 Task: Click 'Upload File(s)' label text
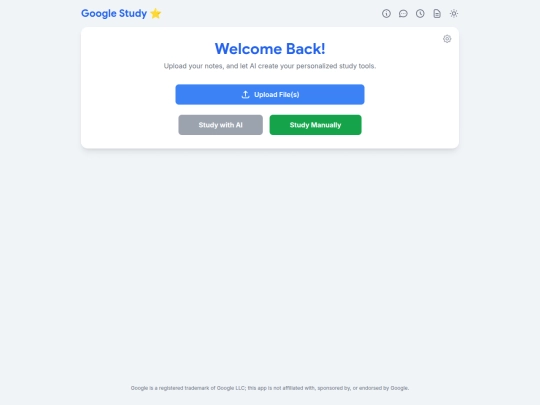click(x=277, y=94)
